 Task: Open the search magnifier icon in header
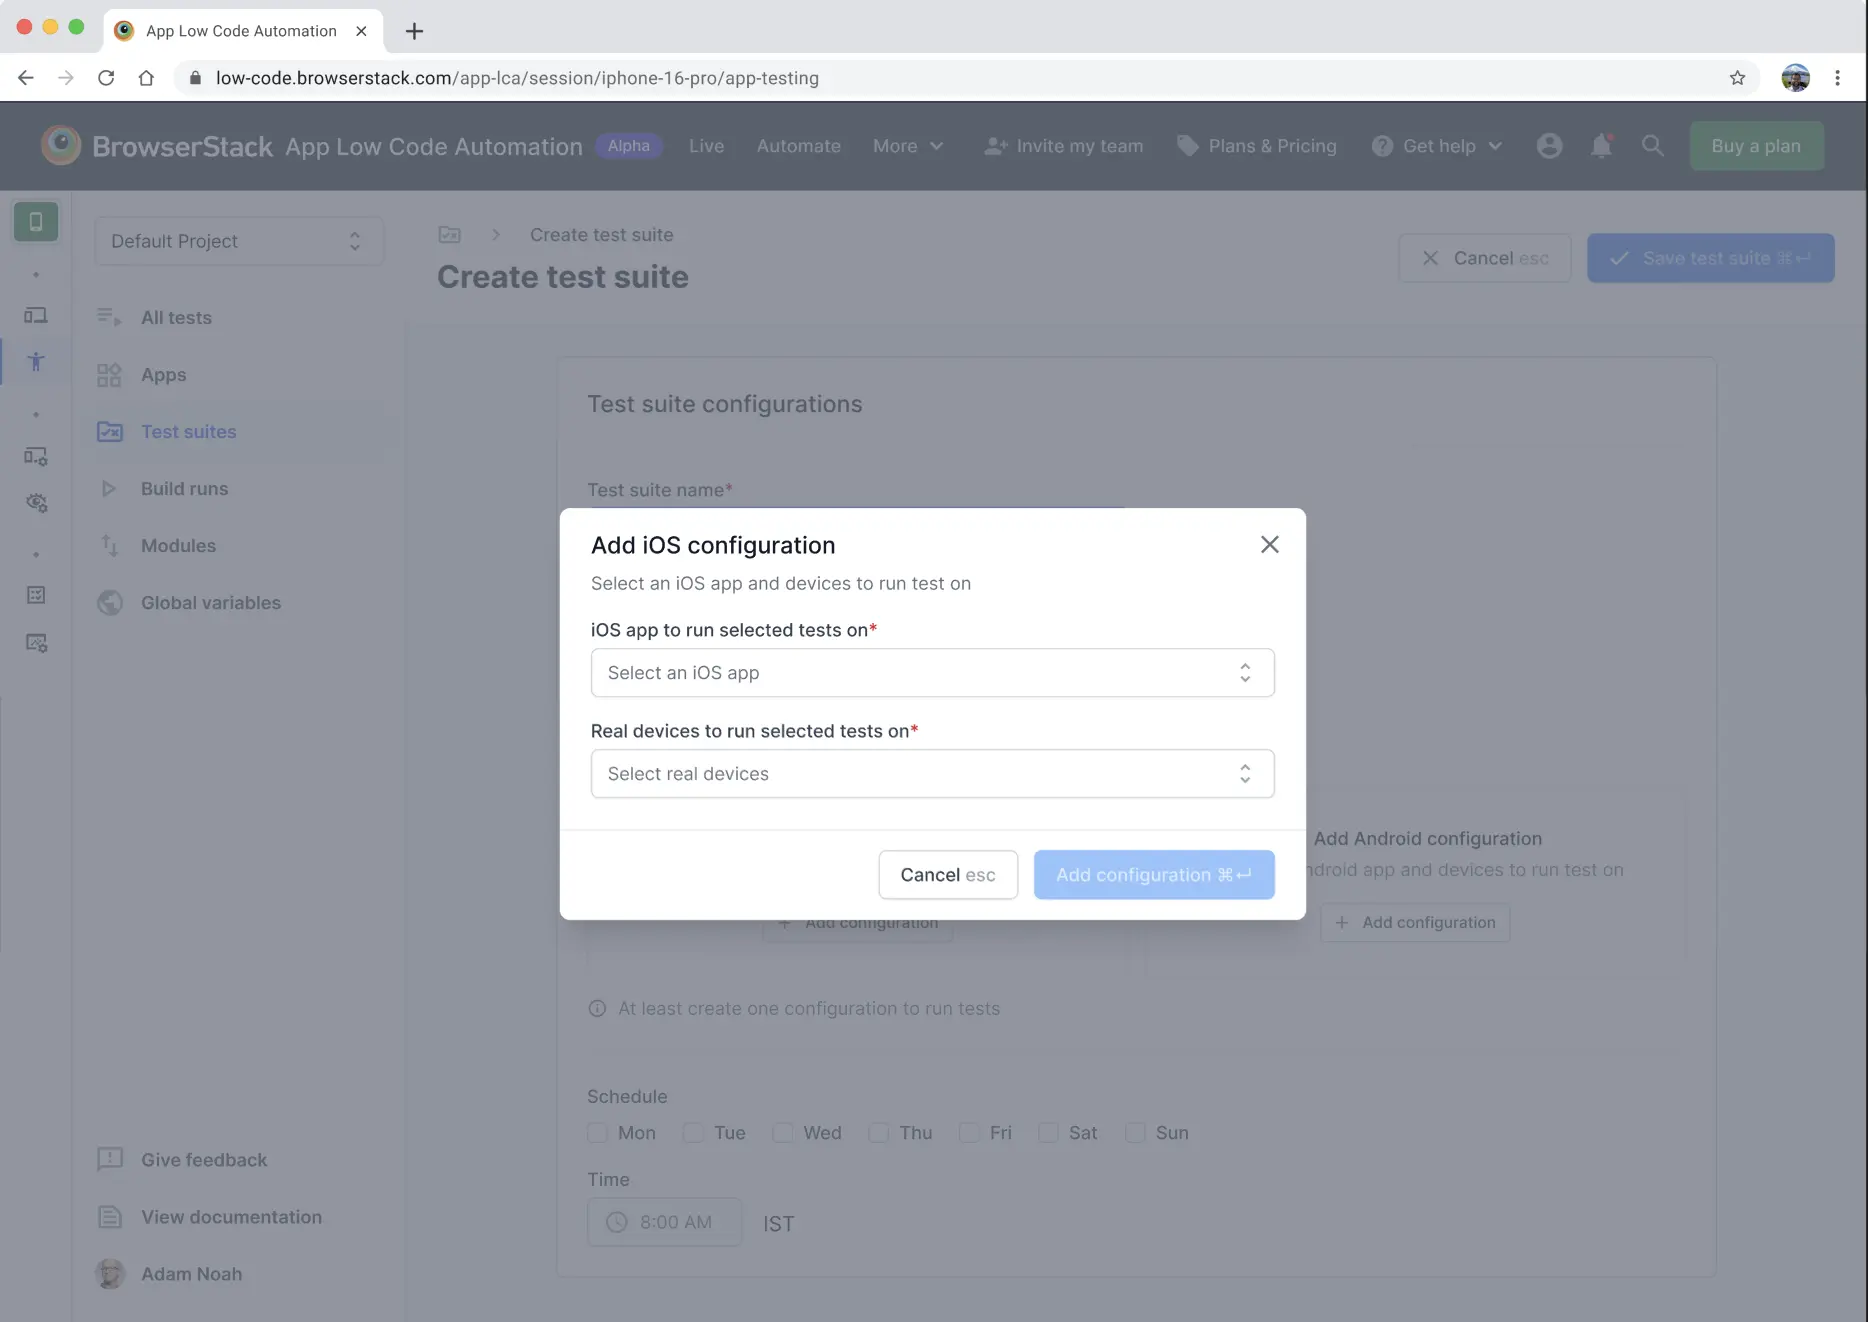coord(1653,146)
